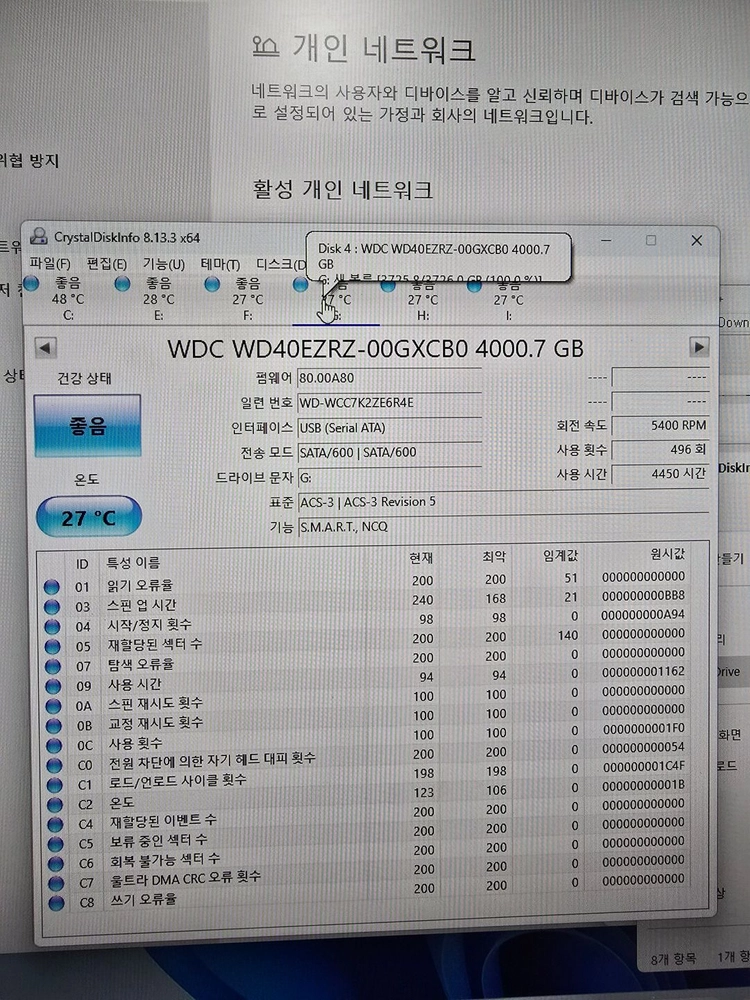This screenshot has width=750, height=1000.
Task: Click status icon for 0C 사용 횟수
Action: coord(54,746)
